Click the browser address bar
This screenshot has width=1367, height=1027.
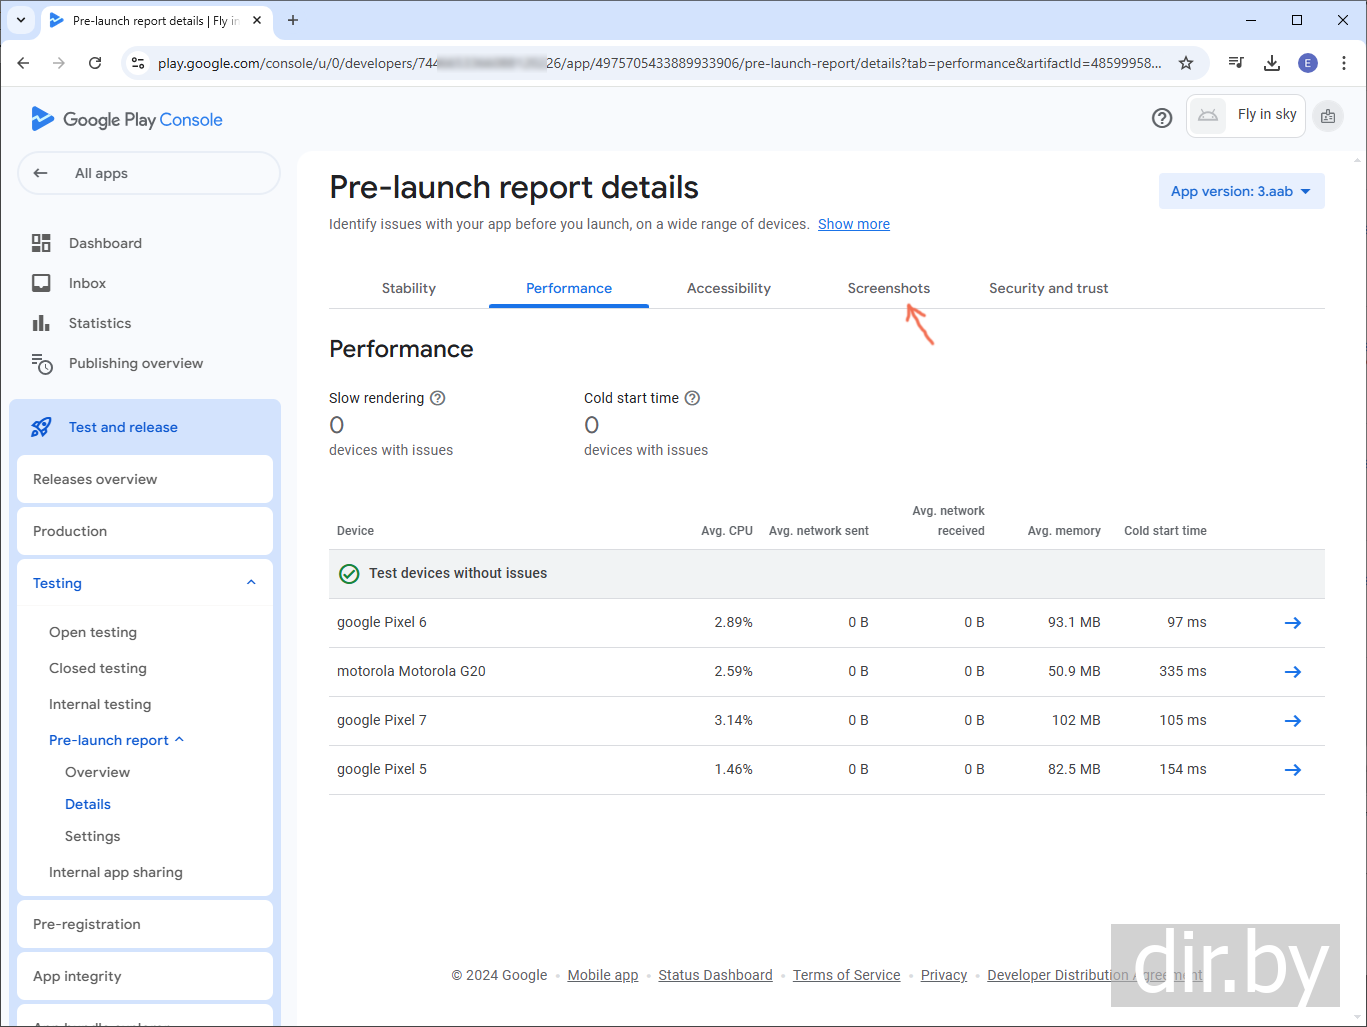tap(660, 63)
